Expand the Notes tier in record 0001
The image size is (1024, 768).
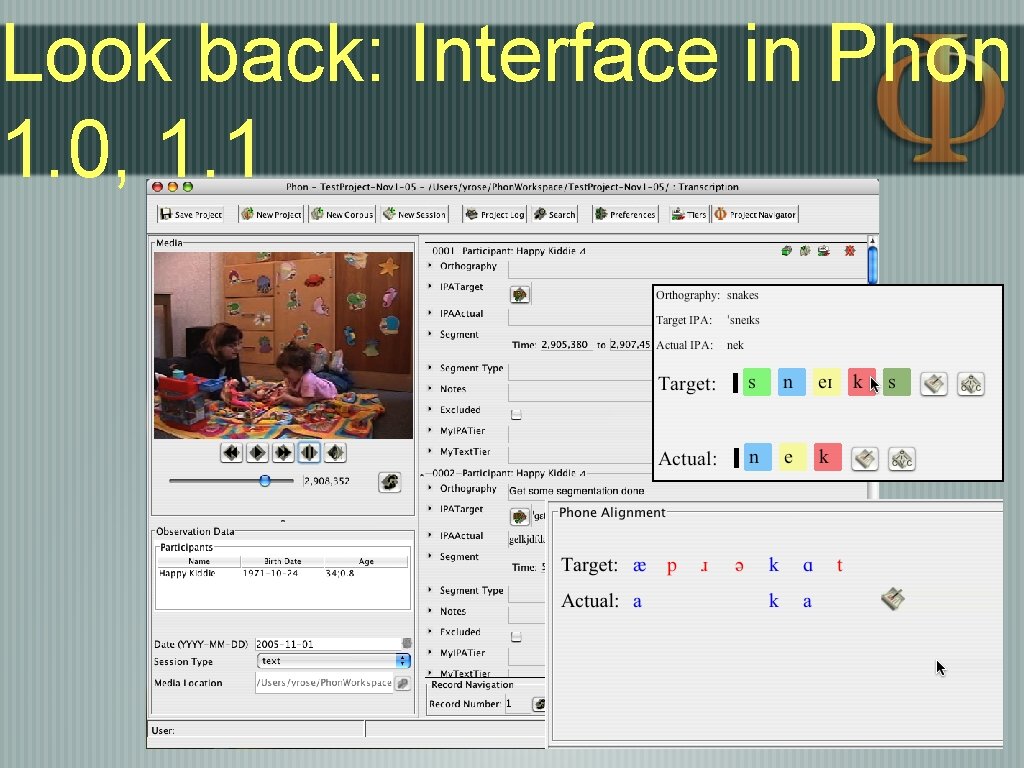(430, 389)
